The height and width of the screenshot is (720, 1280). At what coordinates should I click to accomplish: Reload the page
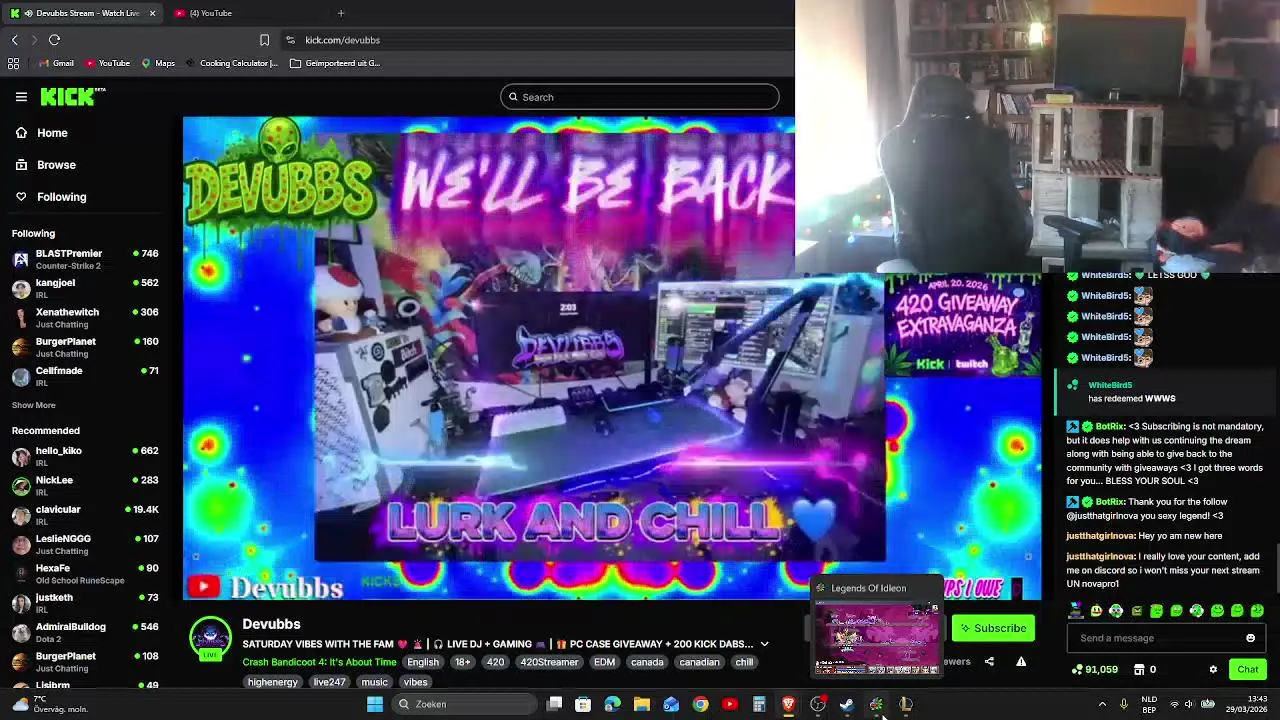click(x=54, y=40)
